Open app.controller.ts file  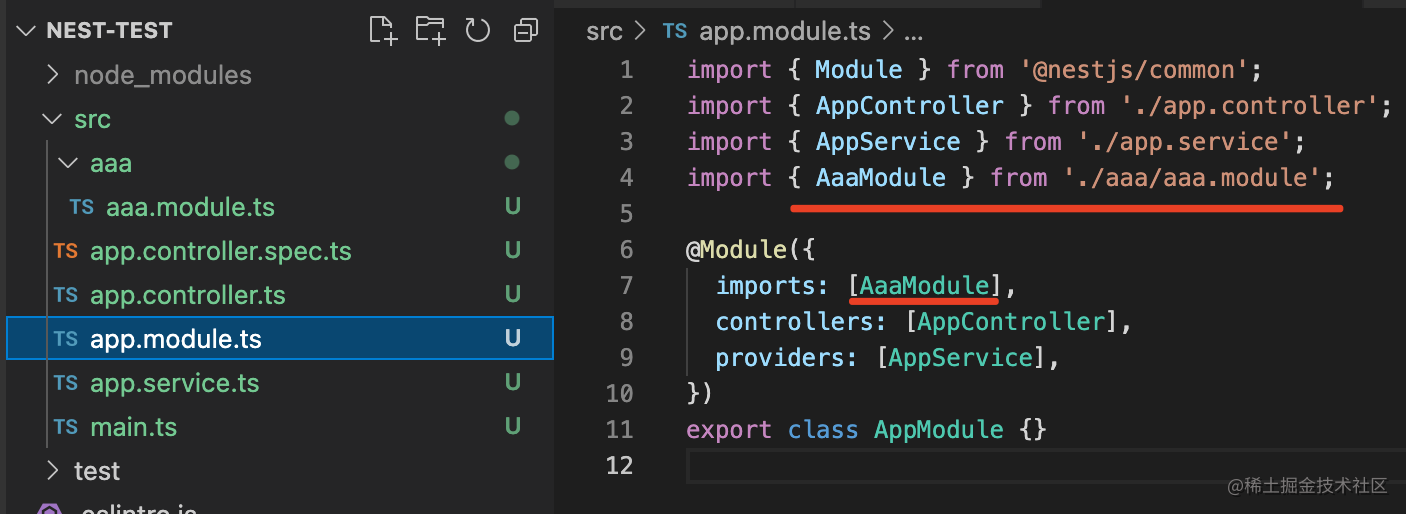187,295
